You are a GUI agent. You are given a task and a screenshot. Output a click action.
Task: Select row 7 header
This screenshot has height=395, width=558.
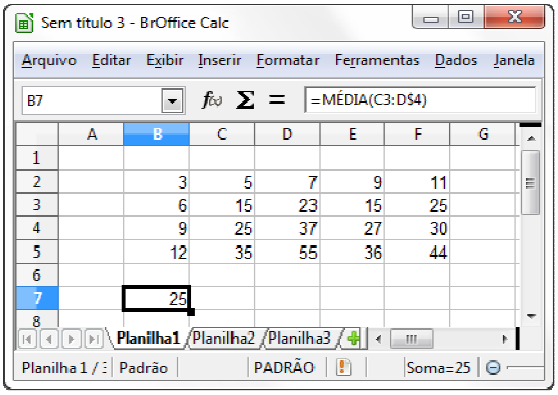pos(37,298)
